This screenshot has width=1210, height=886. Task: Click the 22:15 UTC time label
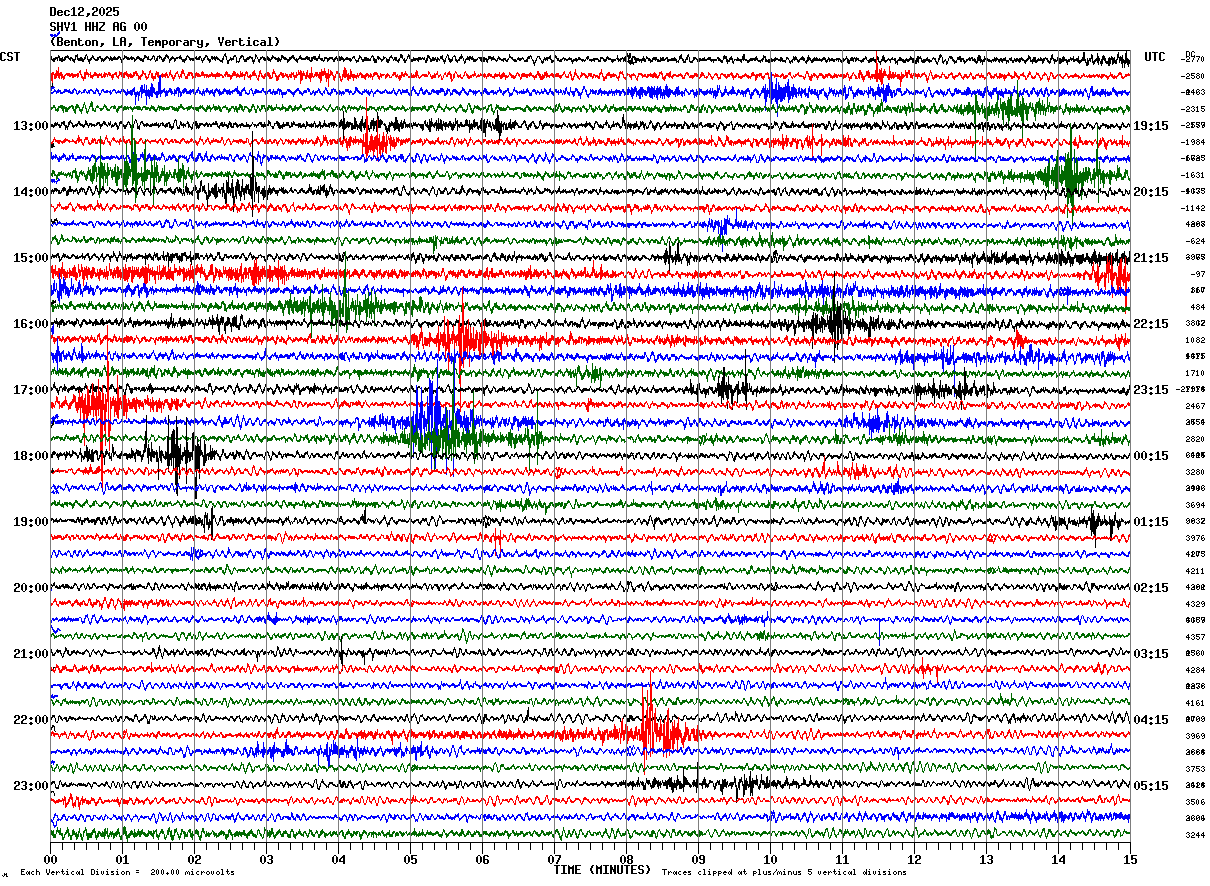(1151, 324)
